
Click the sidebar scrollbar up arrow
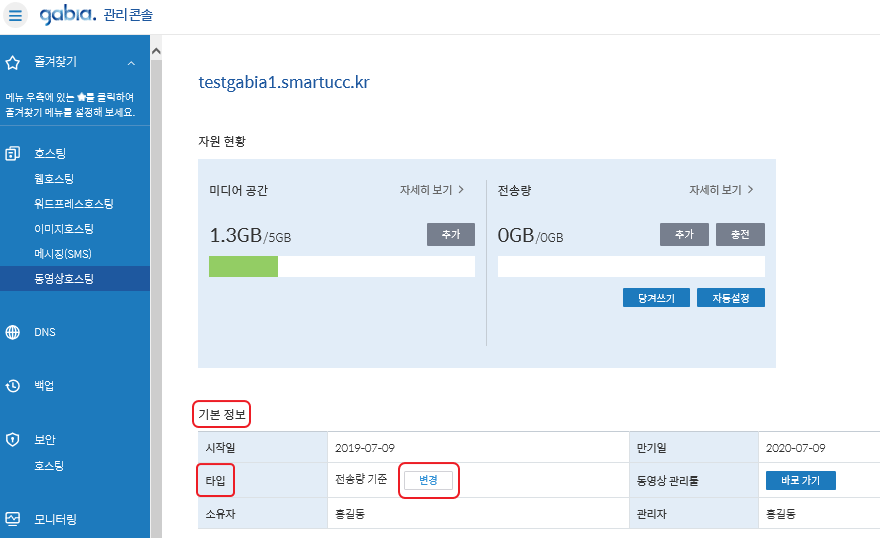pos(156,51)
